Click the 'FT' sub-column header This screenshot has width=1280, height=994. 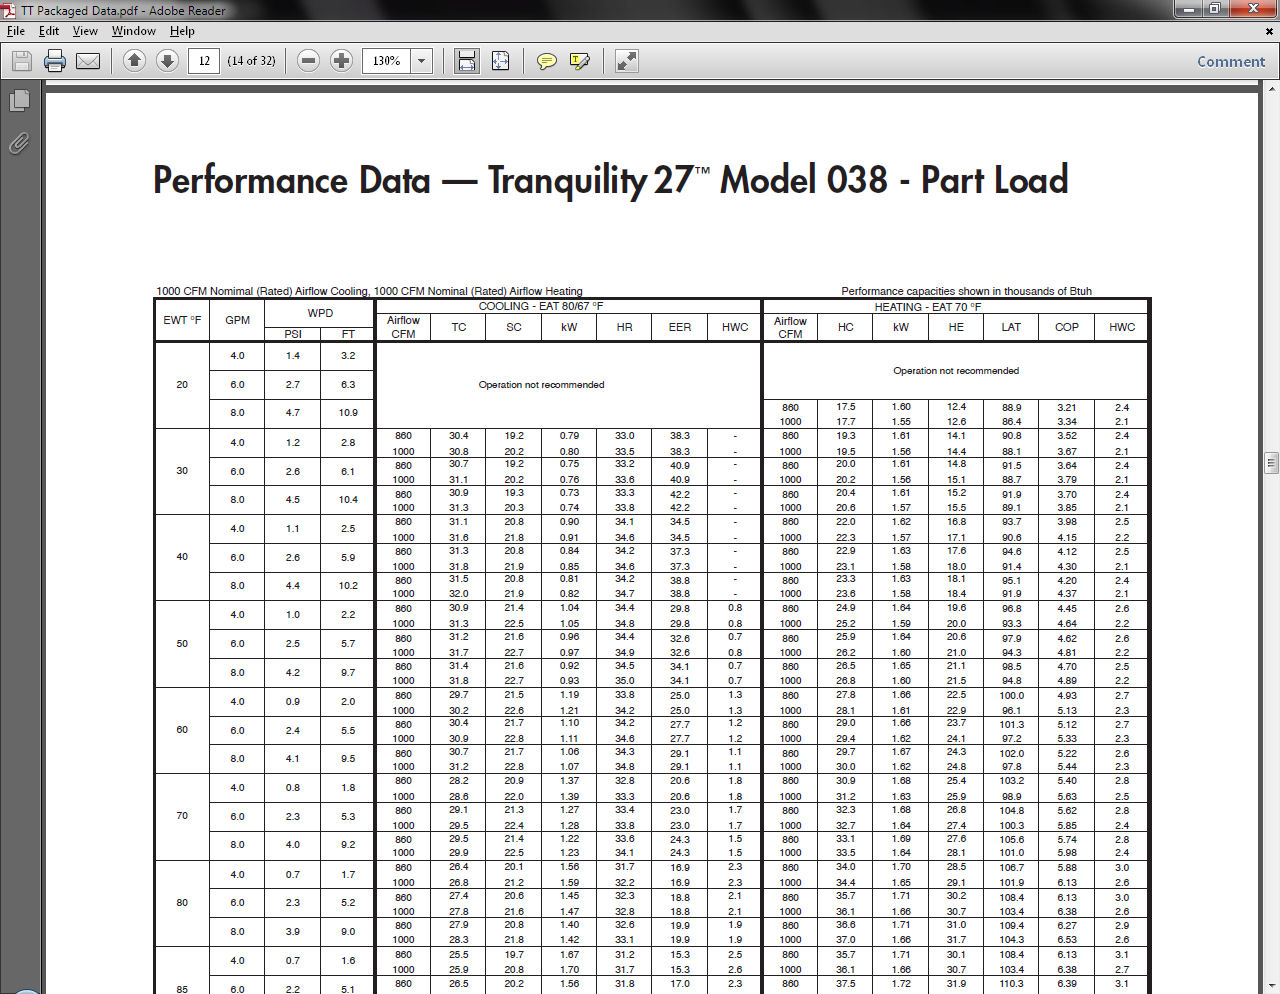[348, 334]
